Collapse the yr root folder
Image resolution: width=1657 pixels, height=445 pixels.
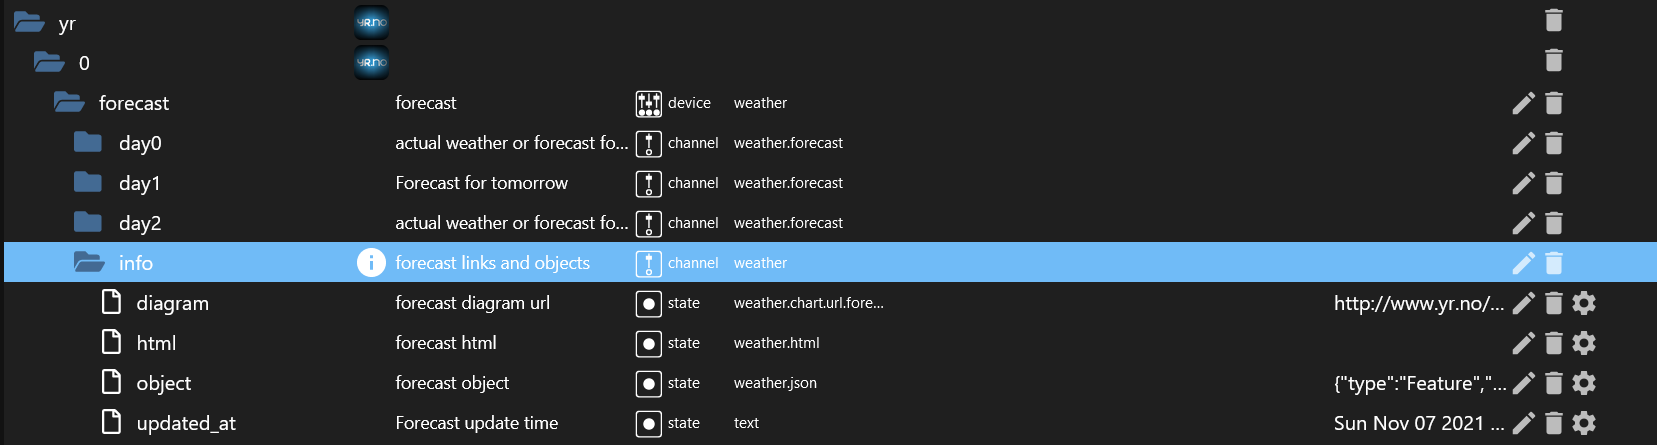tap(29, 22)
